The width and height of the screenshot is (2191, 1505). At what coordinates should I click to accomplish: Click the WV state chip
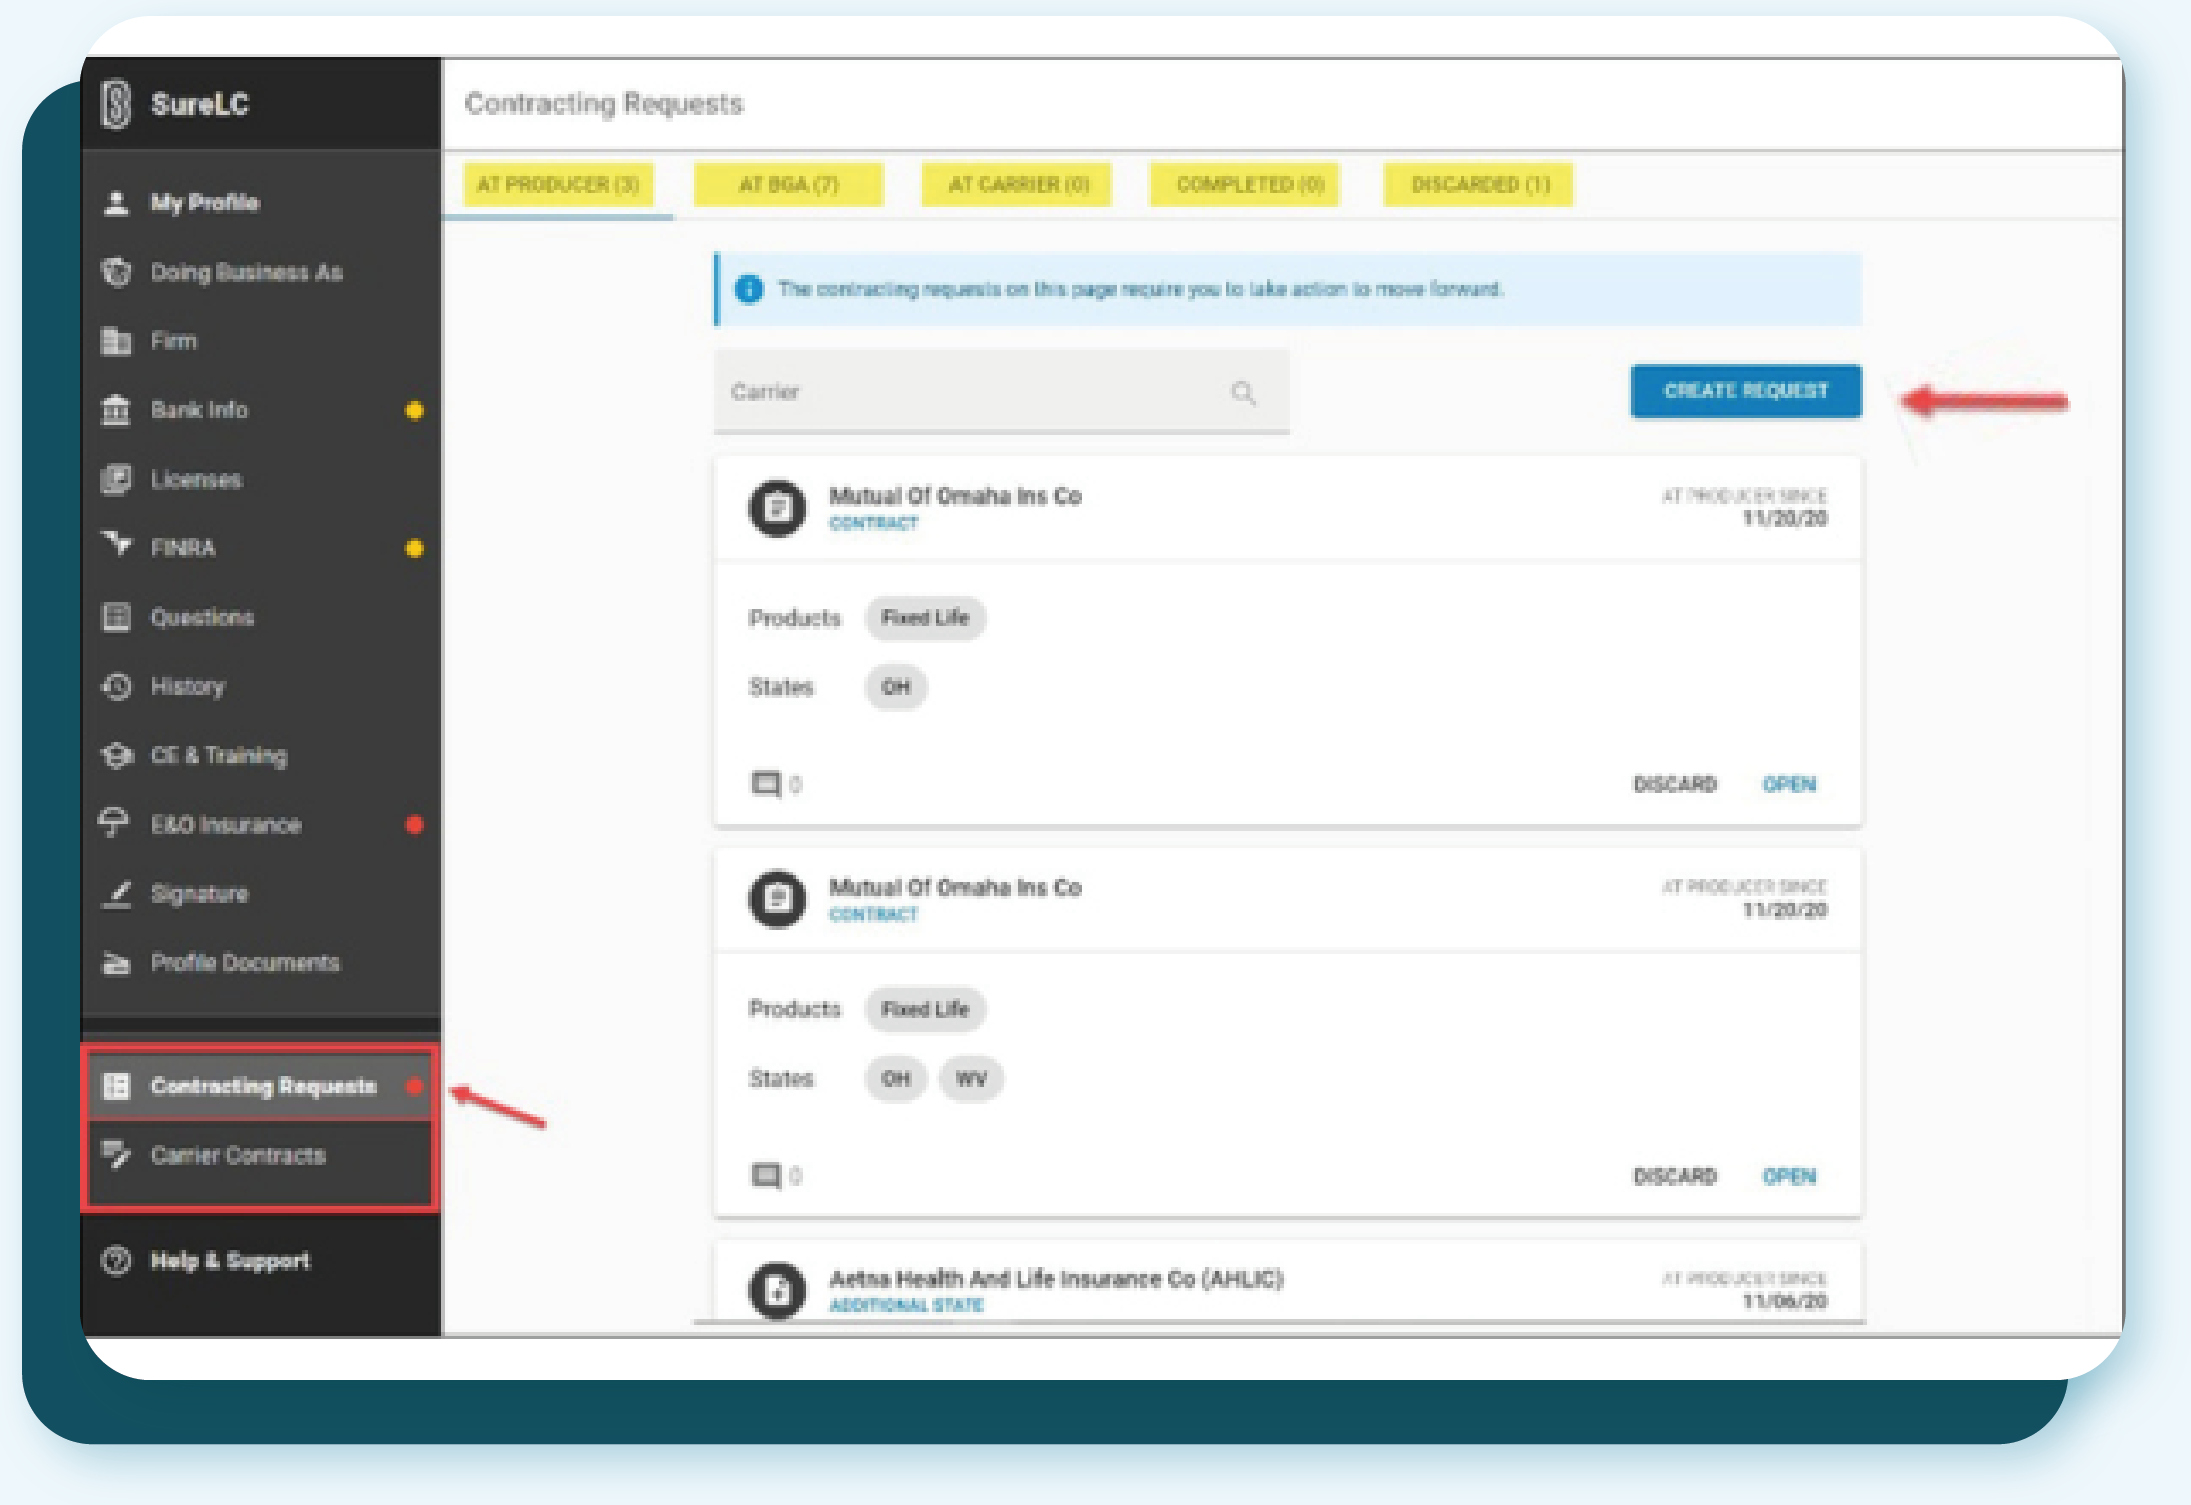coord(971,1079)
